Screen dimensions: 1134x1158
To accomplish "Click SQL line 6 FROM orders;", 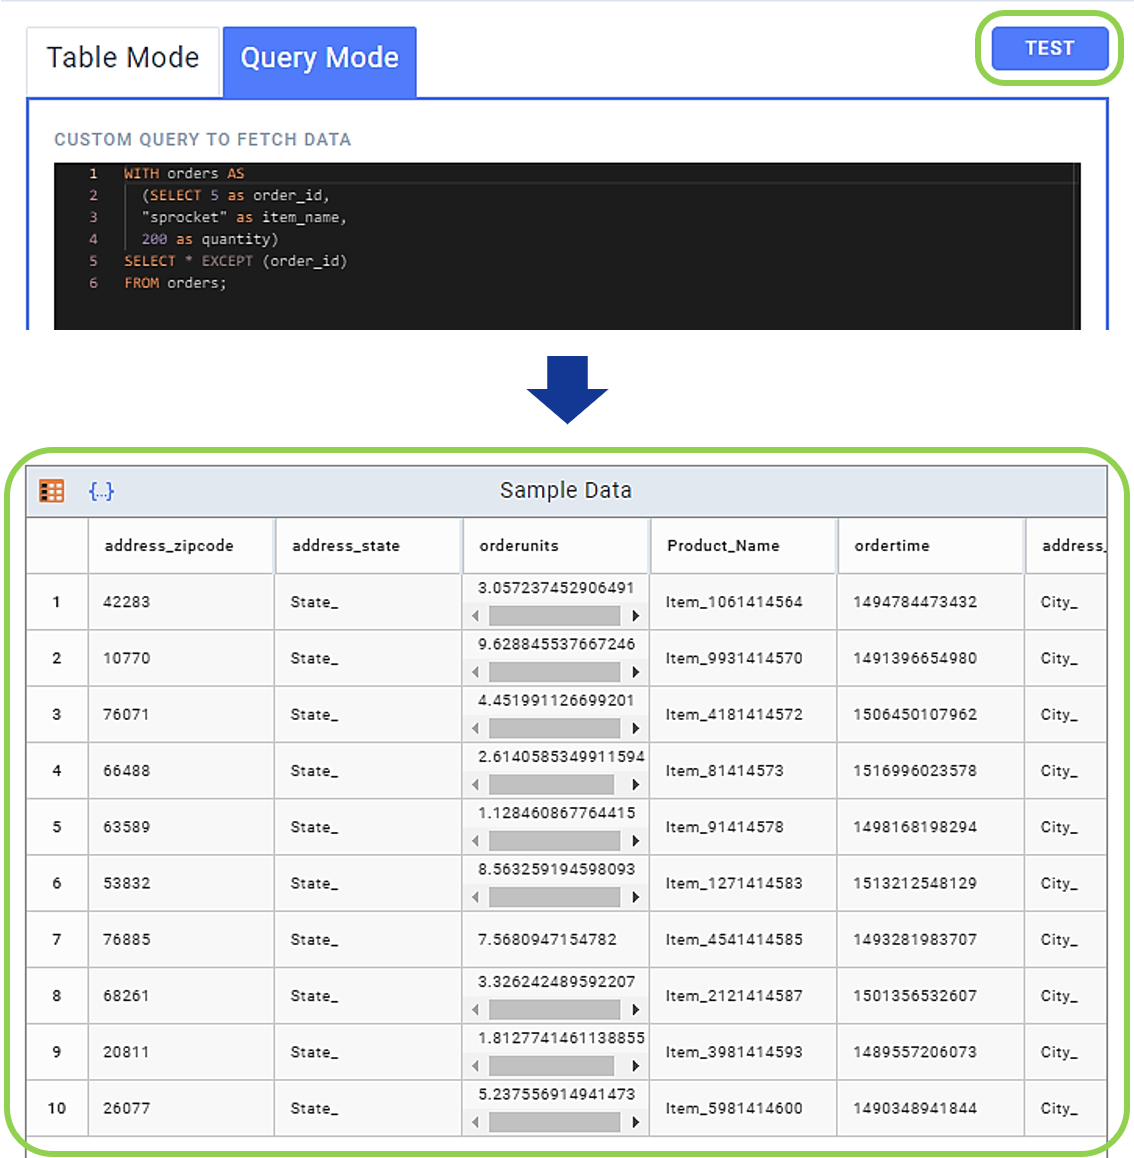I will coord(175,283).
